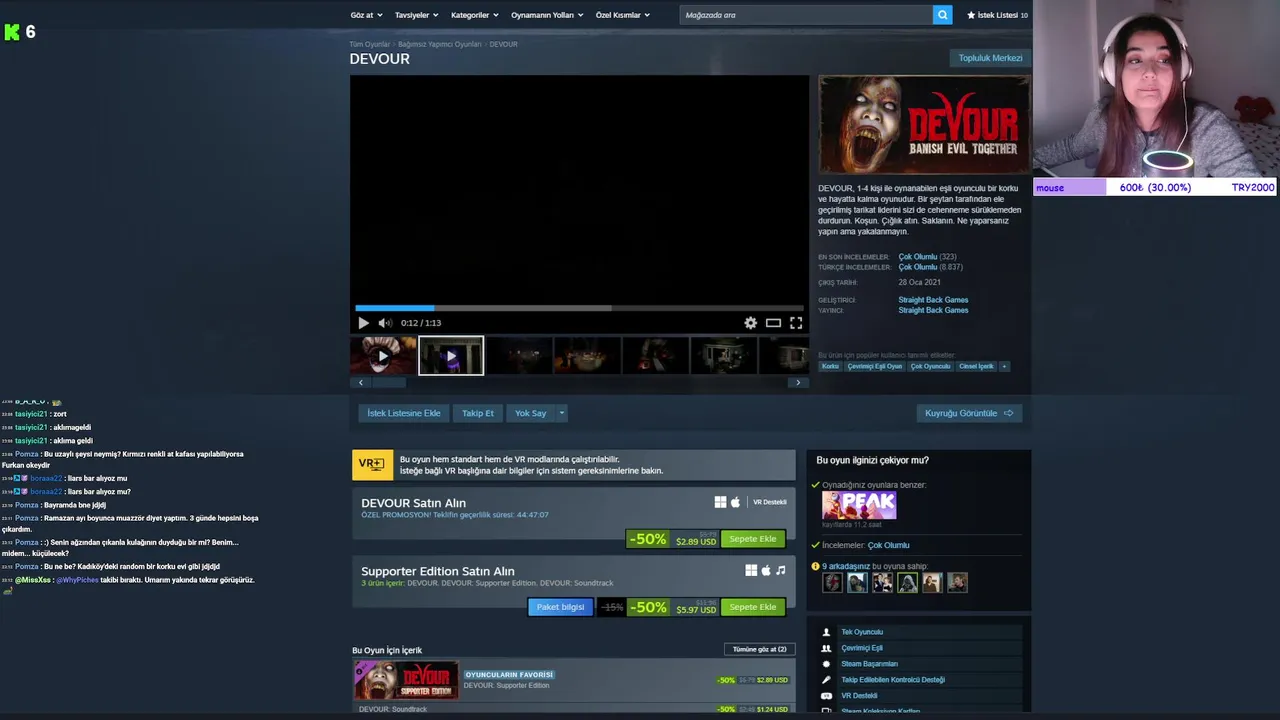Click the yellow VR+ badge icon
1280x720 pixels.
[372, 465]
